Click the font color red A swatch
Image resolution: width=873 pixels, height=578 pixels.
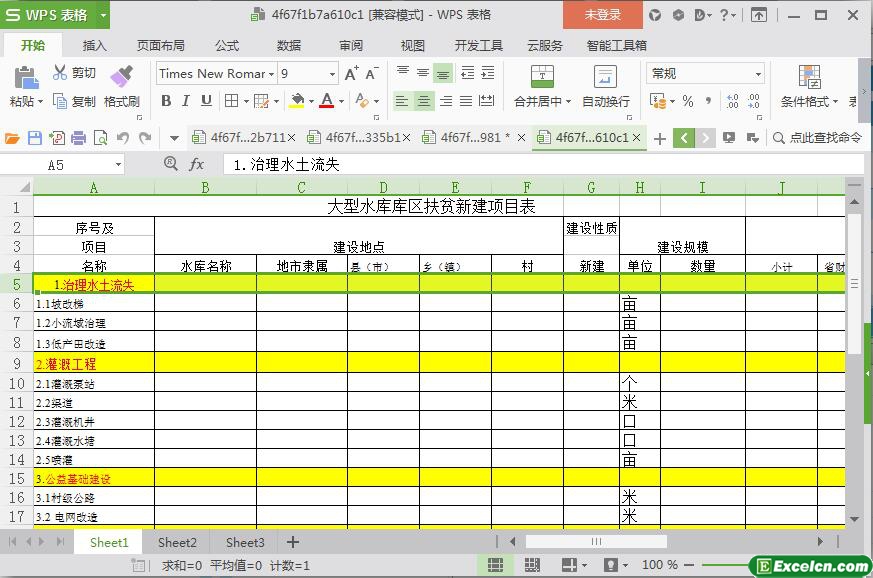pos(326,100)
